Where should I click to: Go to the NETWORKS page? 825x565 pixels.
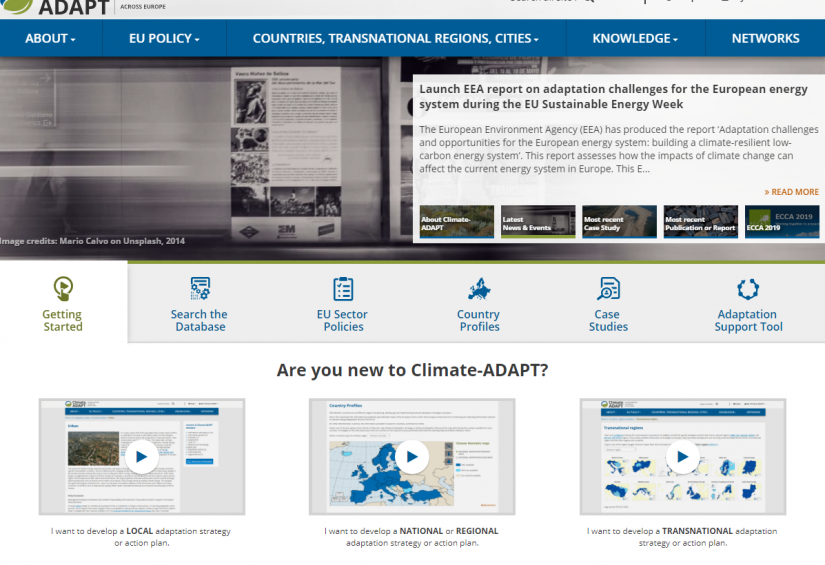[x=765, y=38]
